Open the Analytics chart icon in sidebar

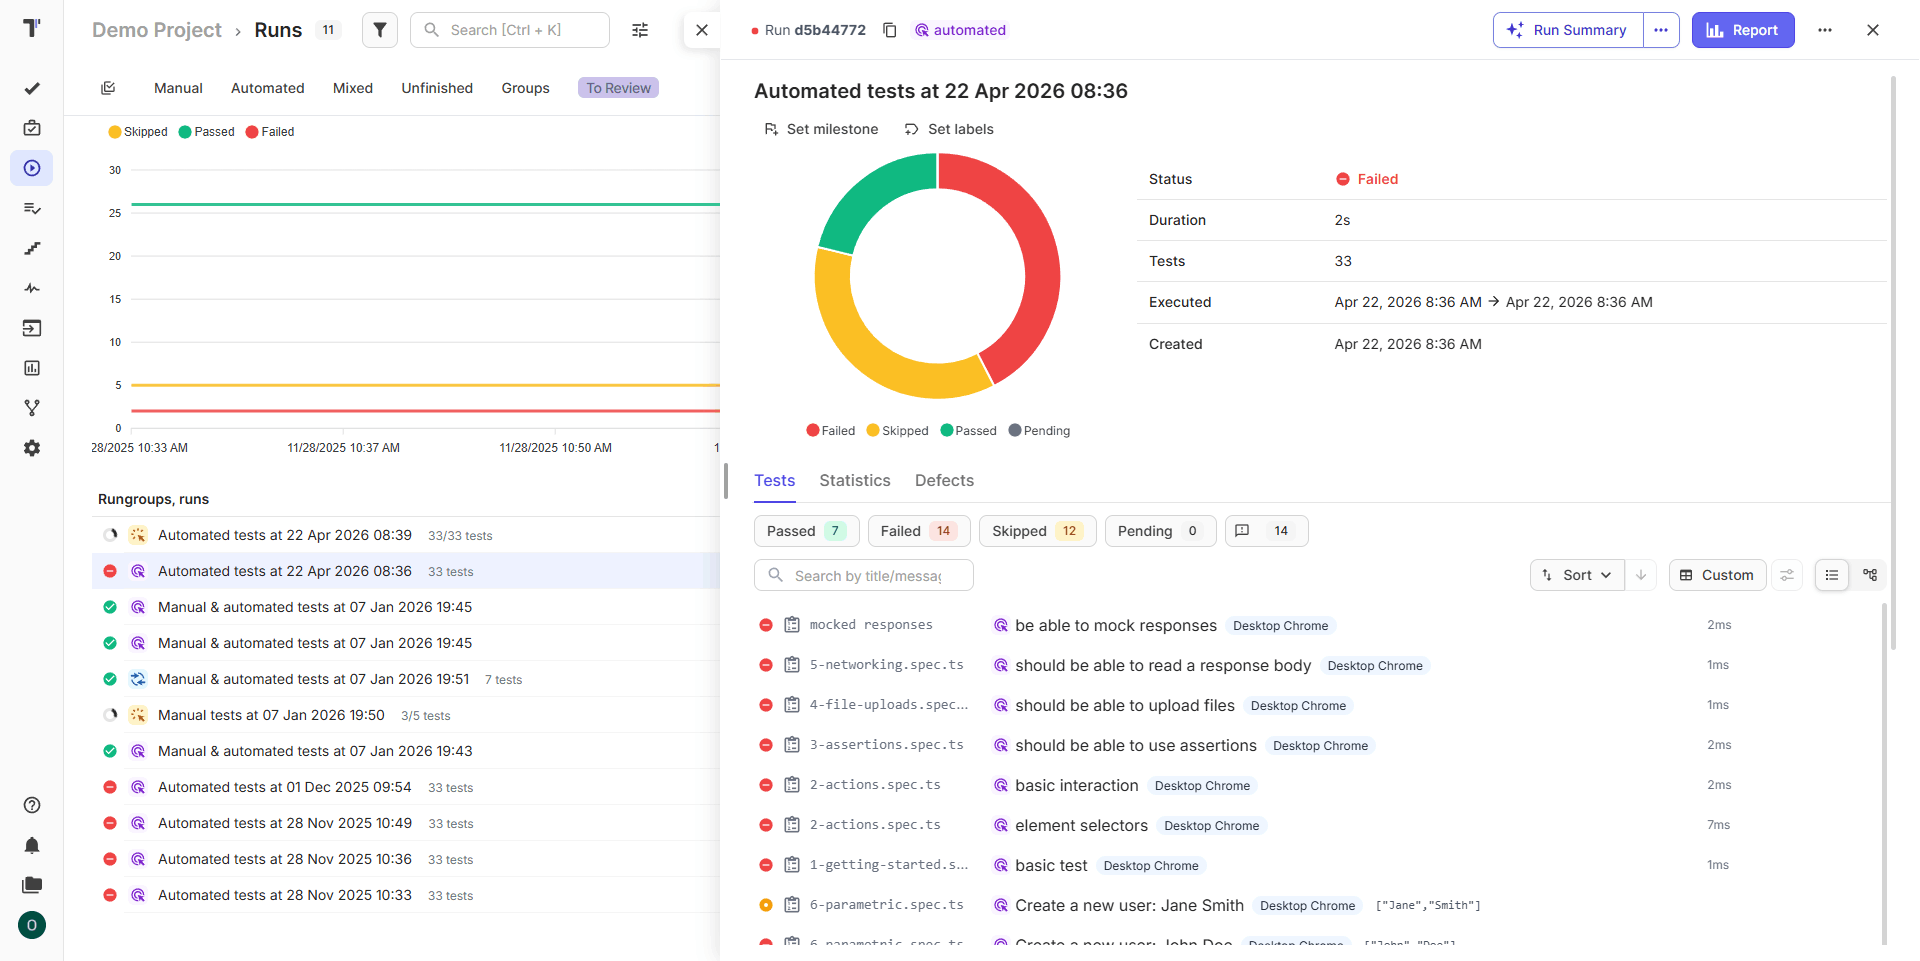[32, 368]
